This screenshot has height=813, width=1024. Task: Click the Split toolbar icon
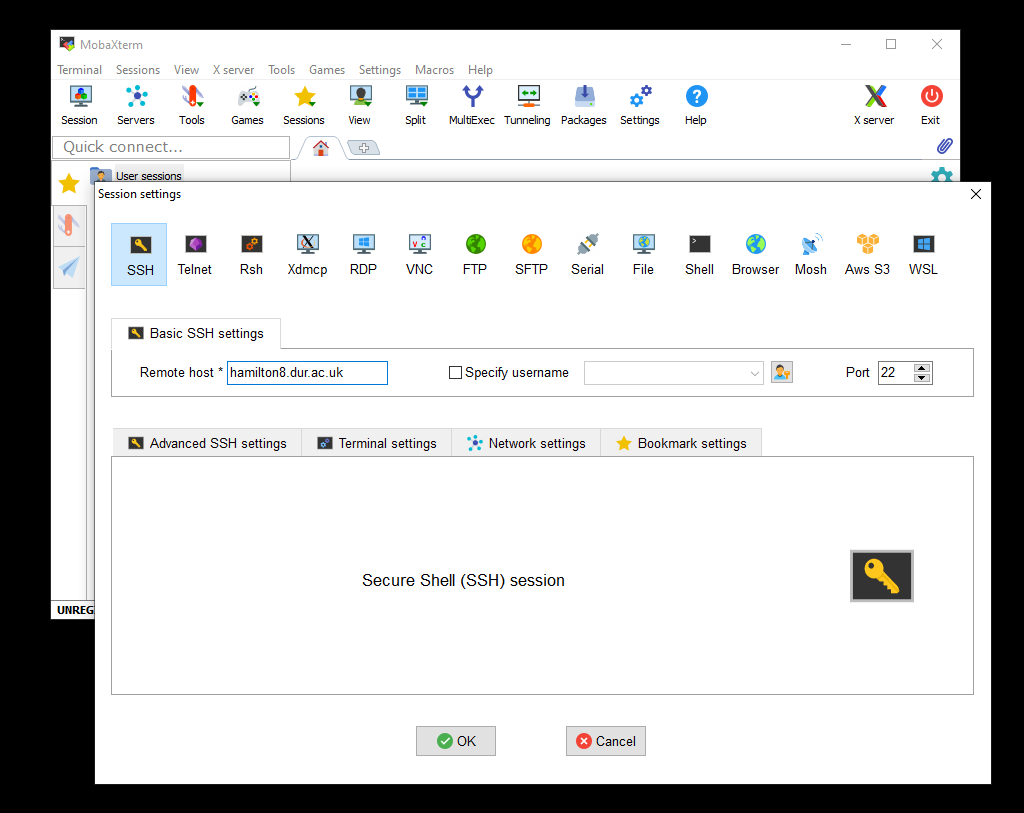[x=415, y=105]
